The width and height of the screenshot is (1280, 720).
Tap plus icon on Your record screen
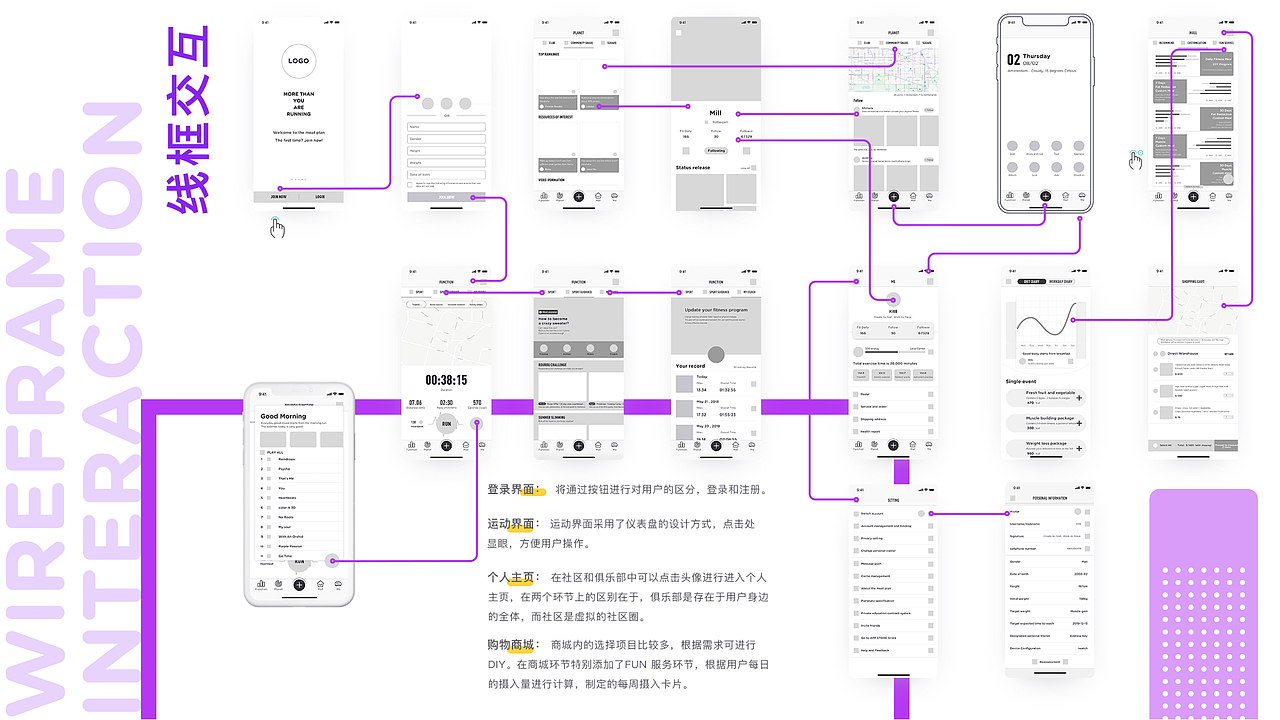pos(715,445)
